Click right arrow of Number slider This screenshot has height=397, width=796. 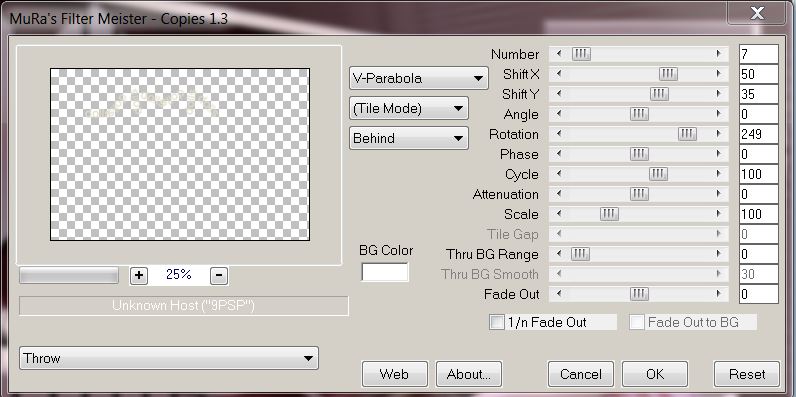[719, 53]
